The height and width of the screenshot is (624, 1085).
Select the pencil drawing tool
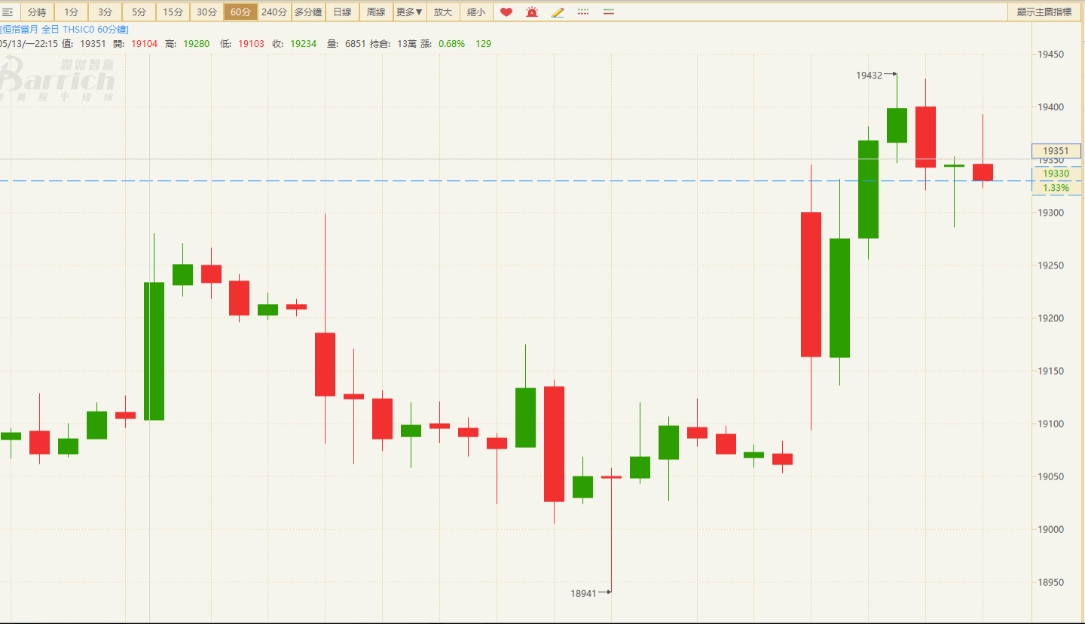pyautogui.click(x=558, y=12)
